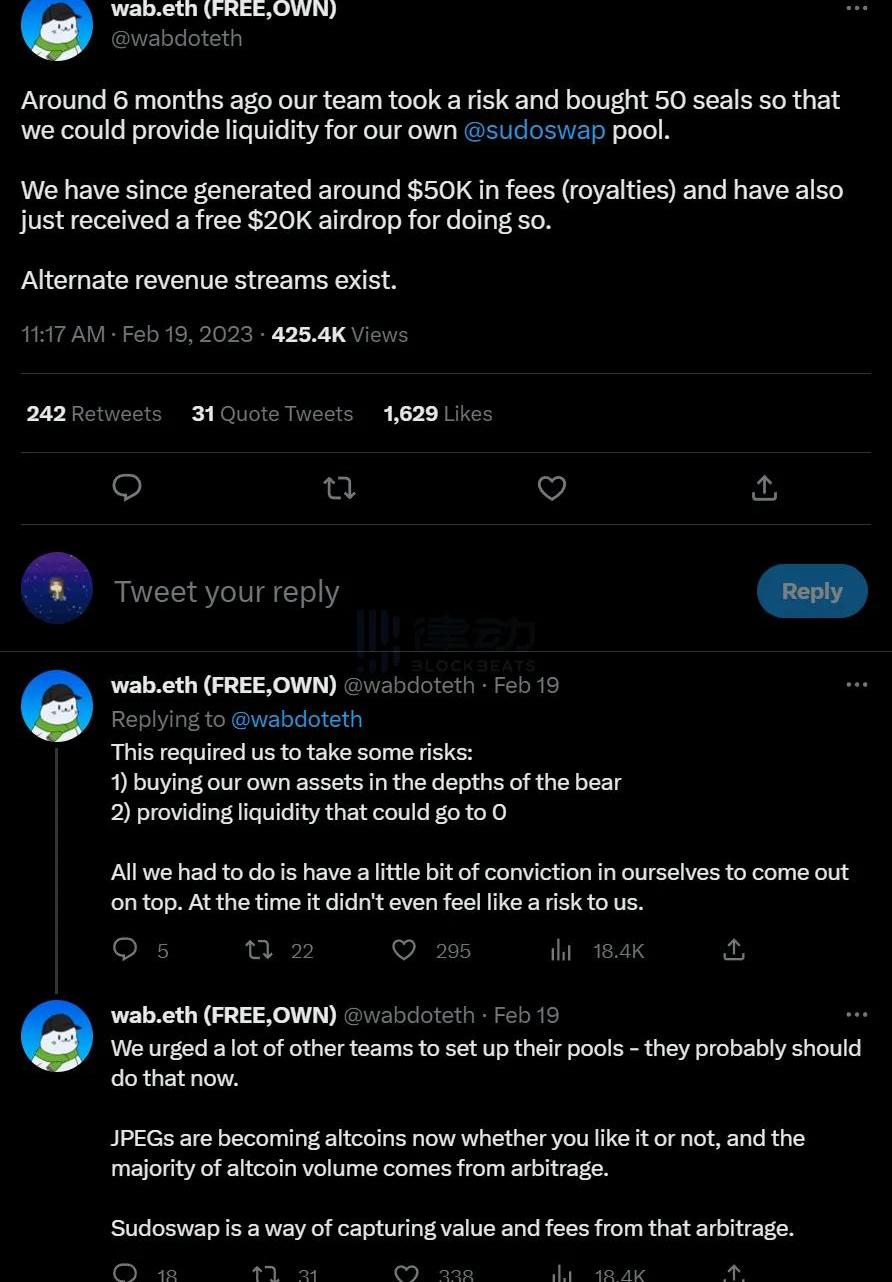Open wab.eth profile avatar on the first reply
Image resolution: width=892 pixels, height=1282 pixels.
(x=57, y=706)
